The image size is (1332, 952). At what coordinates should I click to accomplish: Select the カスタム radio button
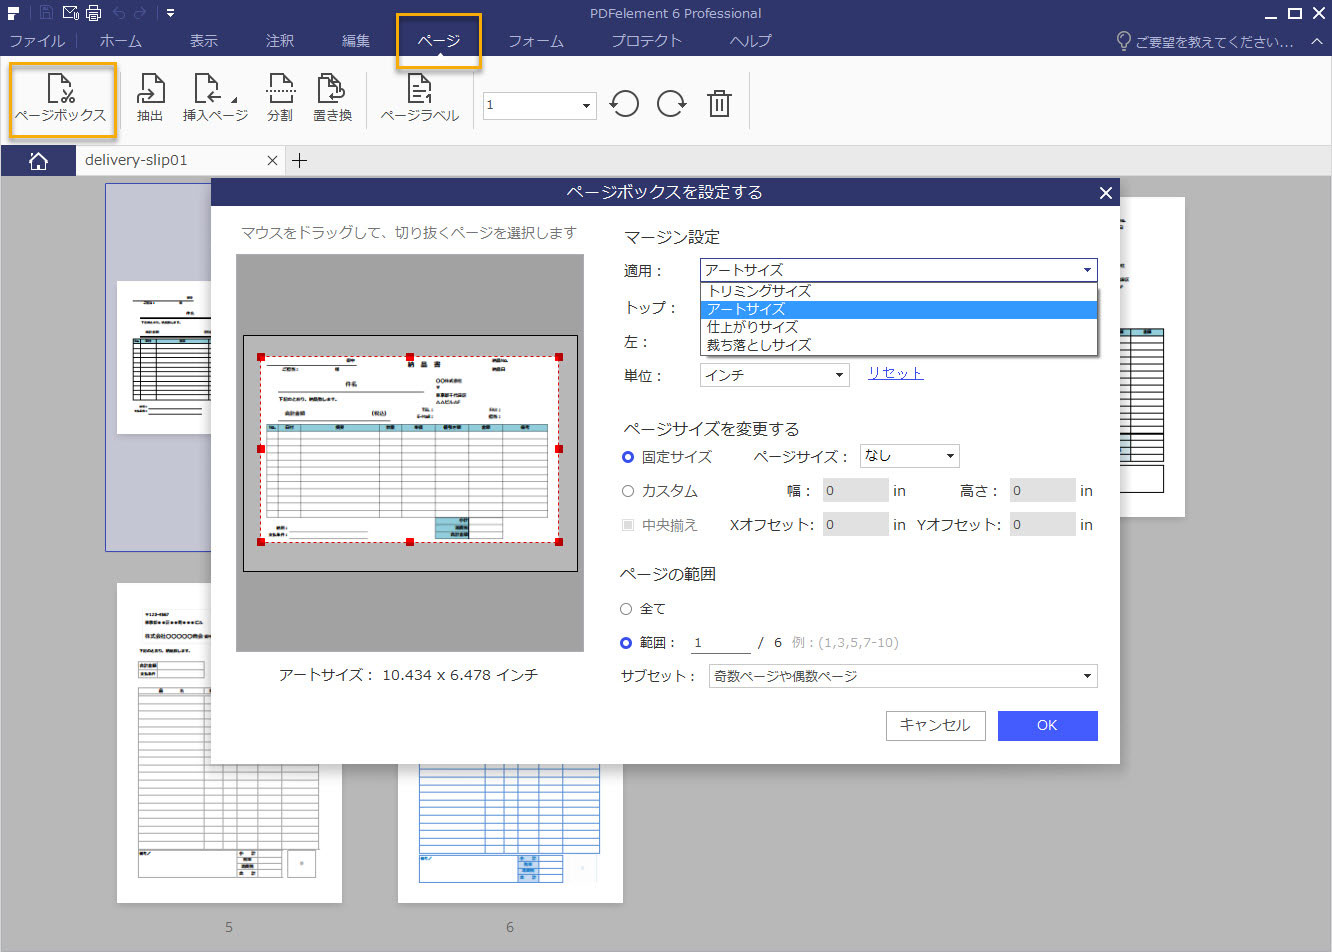tap(628, 491)
